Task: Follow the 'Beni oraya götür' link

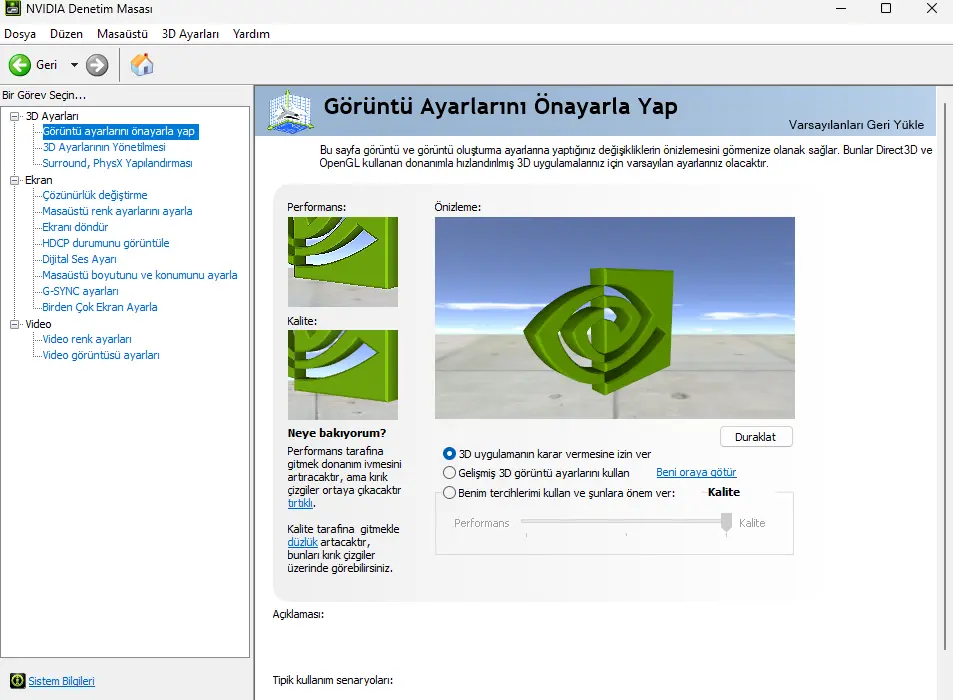Action: (696, 472)
